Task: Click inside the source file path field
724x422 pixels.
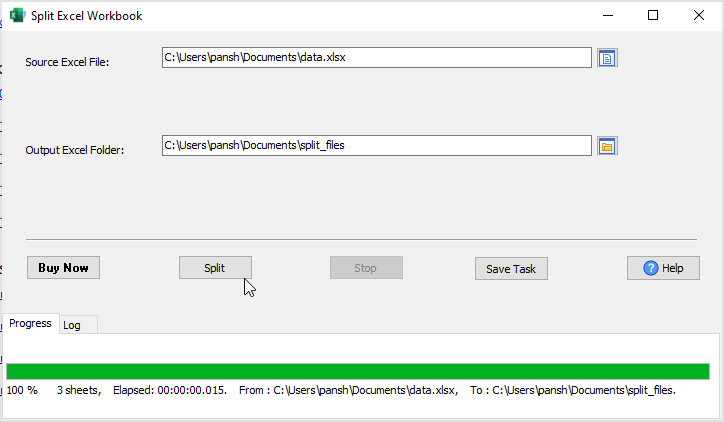Action: (x=376, y=58)
